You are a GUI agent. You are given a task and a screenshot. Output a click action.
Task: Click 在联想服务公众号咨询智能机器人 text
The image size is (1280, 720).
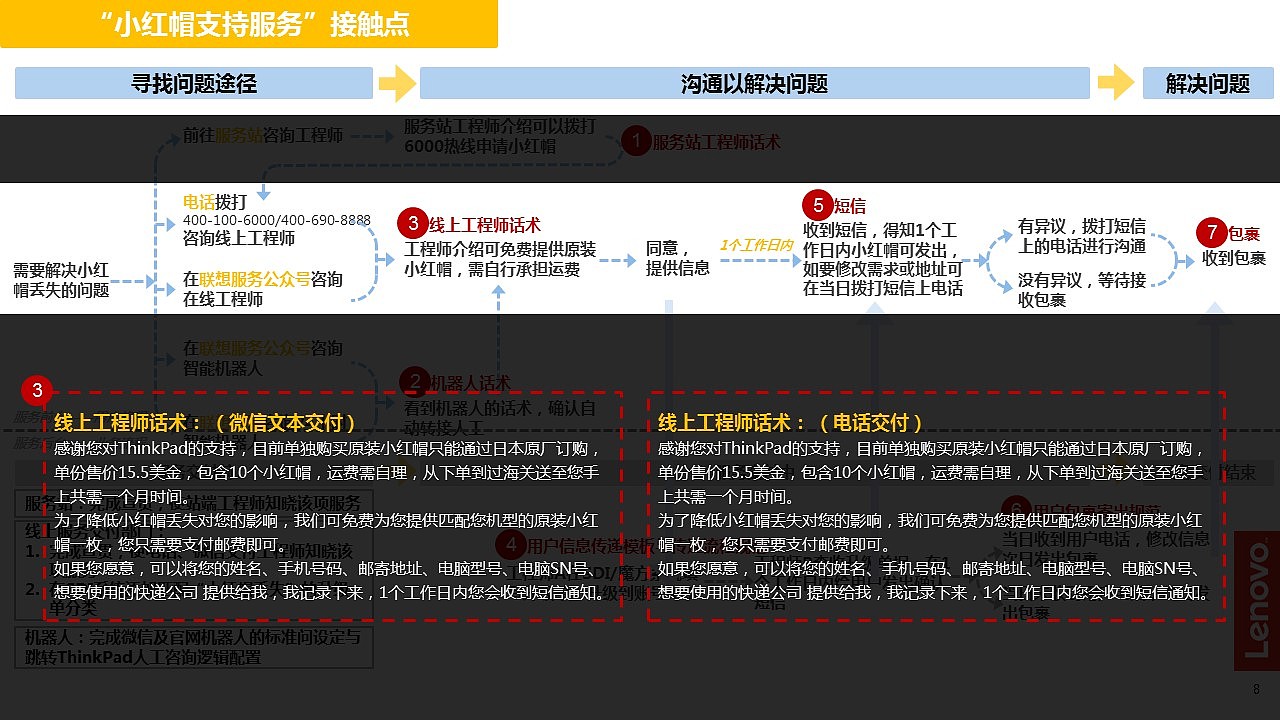[263, 358]
